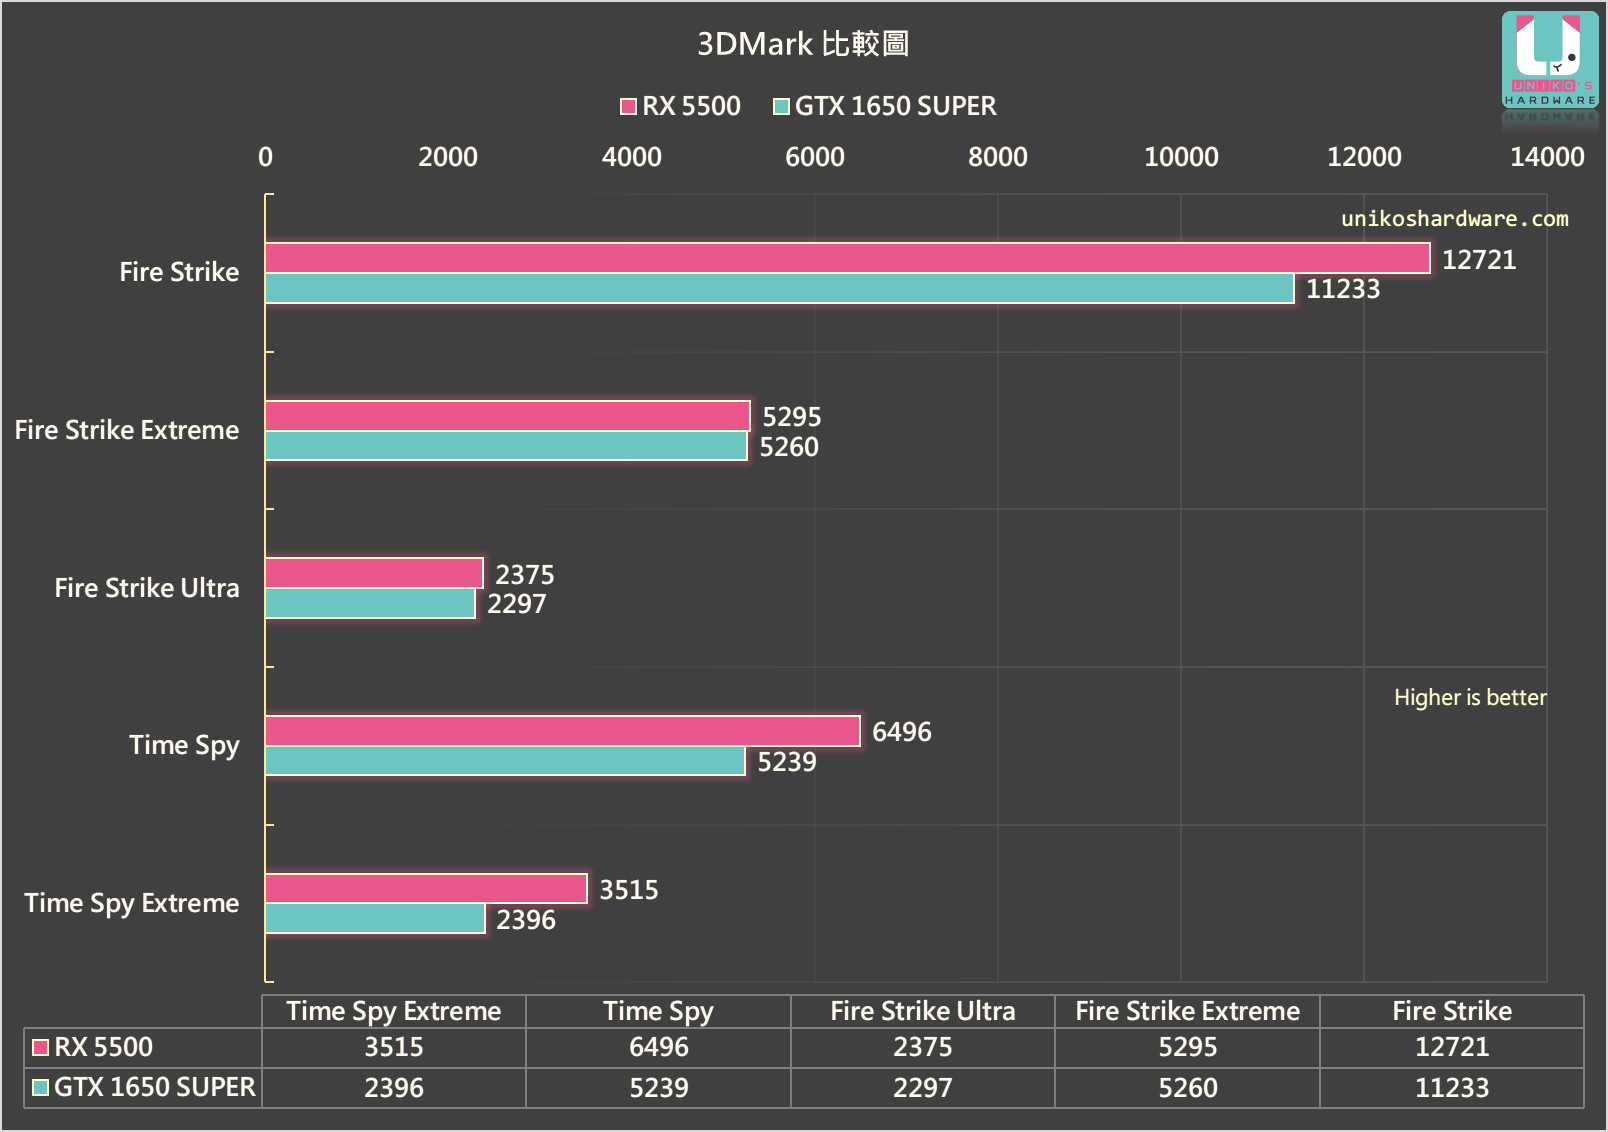Click the pink RX 5500 legend swatch above chart
1608x1132 pixels.
click(628, 106)
